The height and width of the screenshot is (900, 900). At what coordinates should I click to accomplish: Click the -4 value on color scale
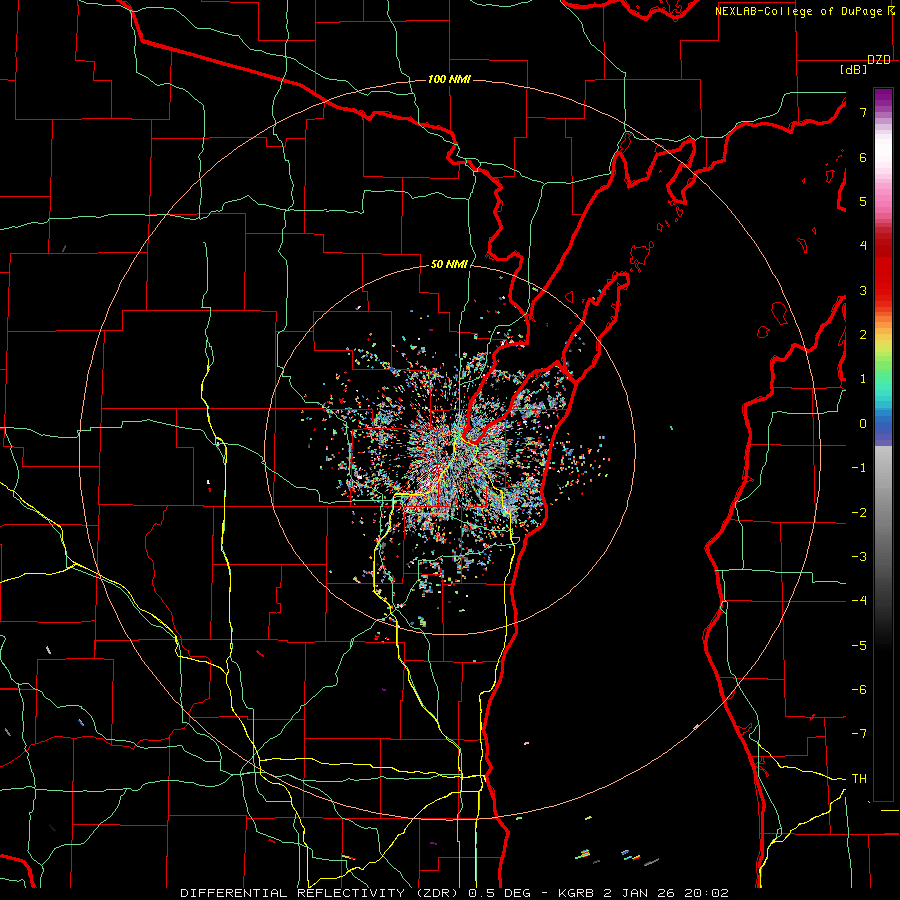click(859, 601)
